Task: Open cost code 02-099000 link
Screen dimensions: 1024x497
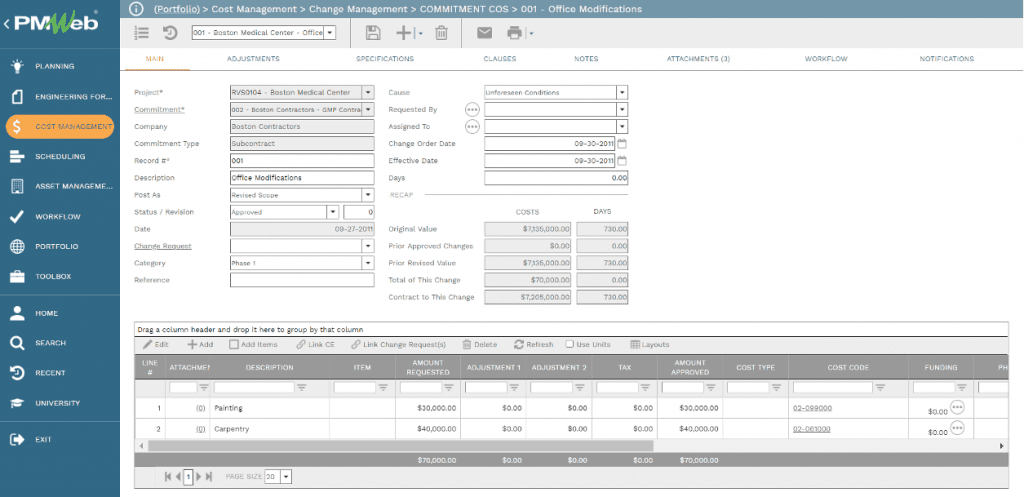Action: [812, 408]
